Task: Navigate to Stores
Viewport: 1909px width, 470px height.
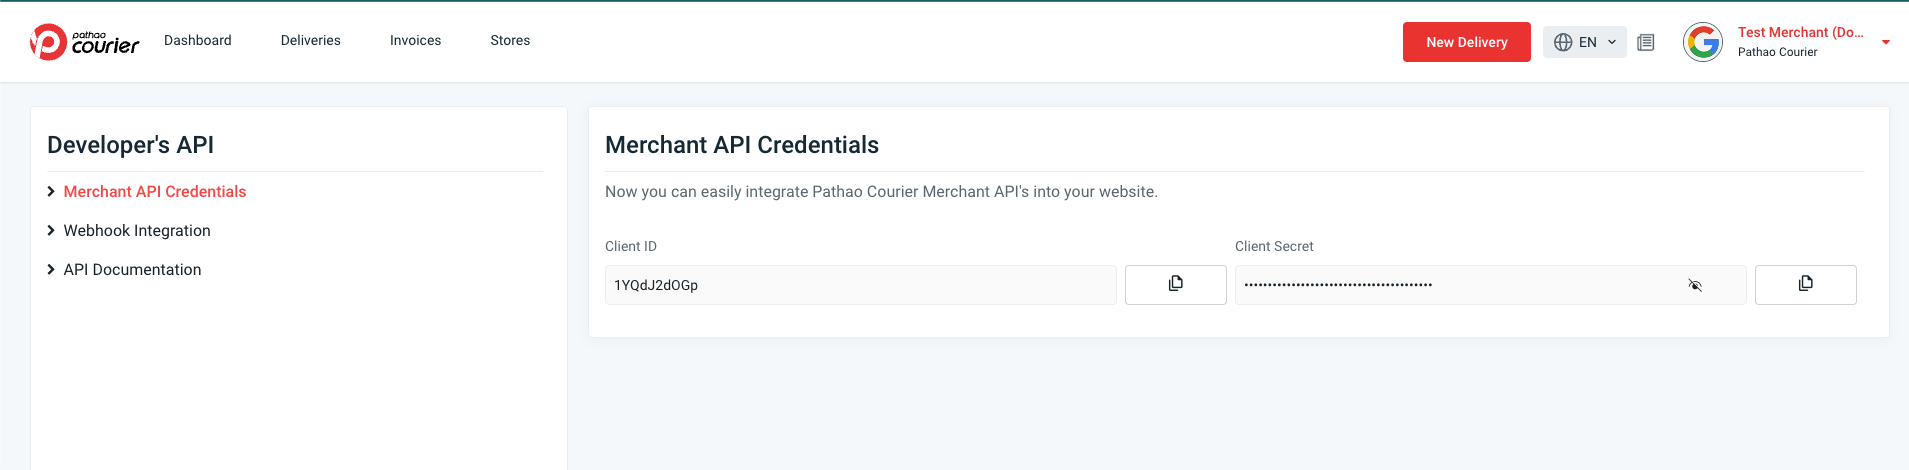Action: click(x=510, y=40)
